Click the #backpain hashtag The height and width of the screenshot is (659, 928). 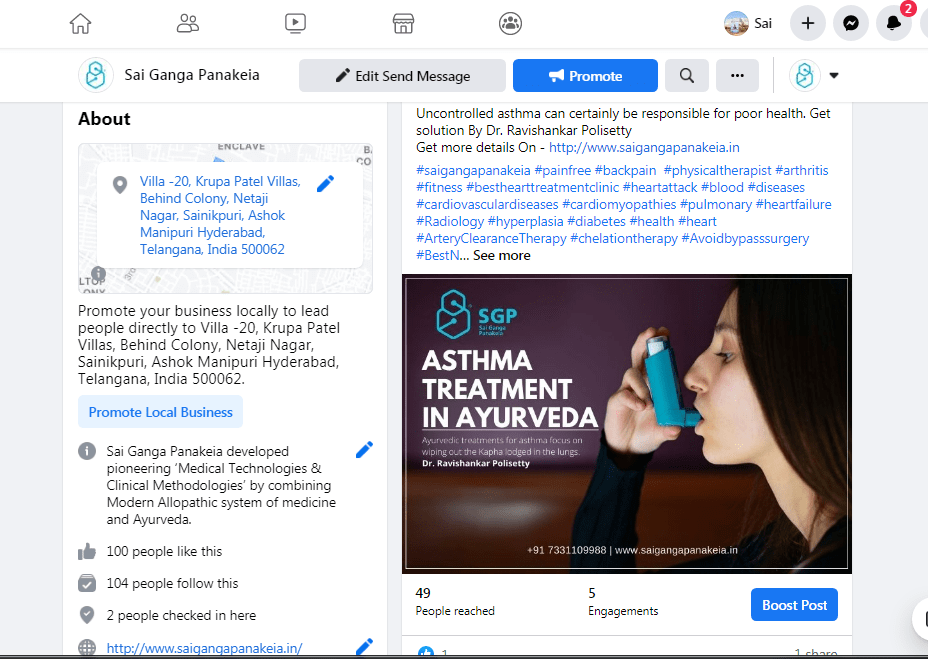[x=626, y=171]
